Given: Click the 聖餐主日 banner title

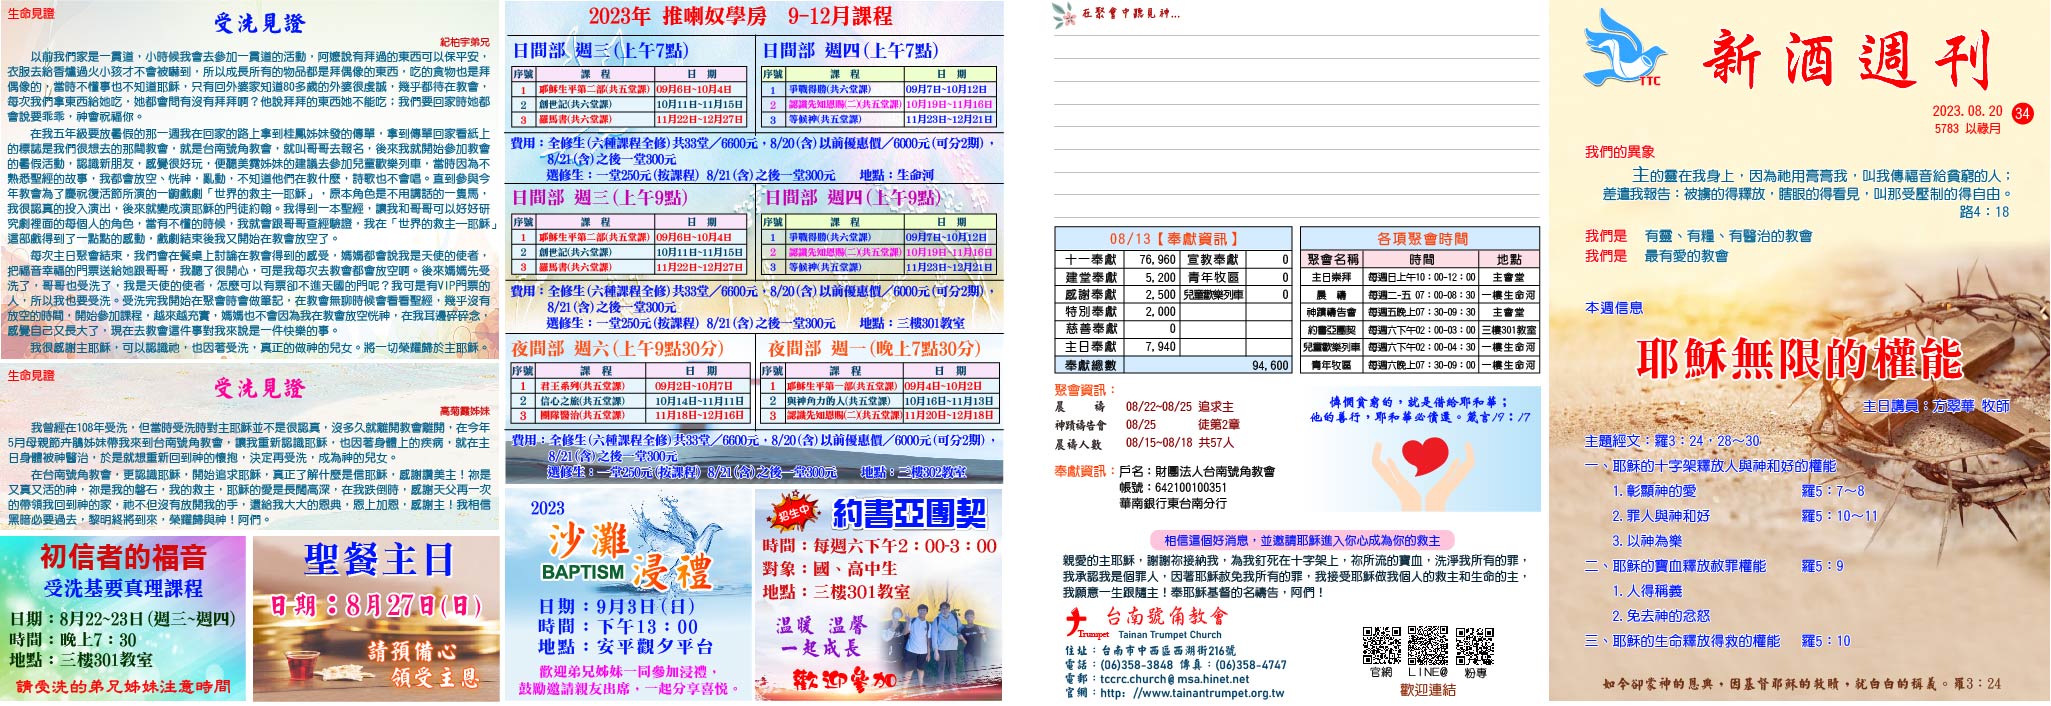Looking at the screenshot, I should pos(378,559).
